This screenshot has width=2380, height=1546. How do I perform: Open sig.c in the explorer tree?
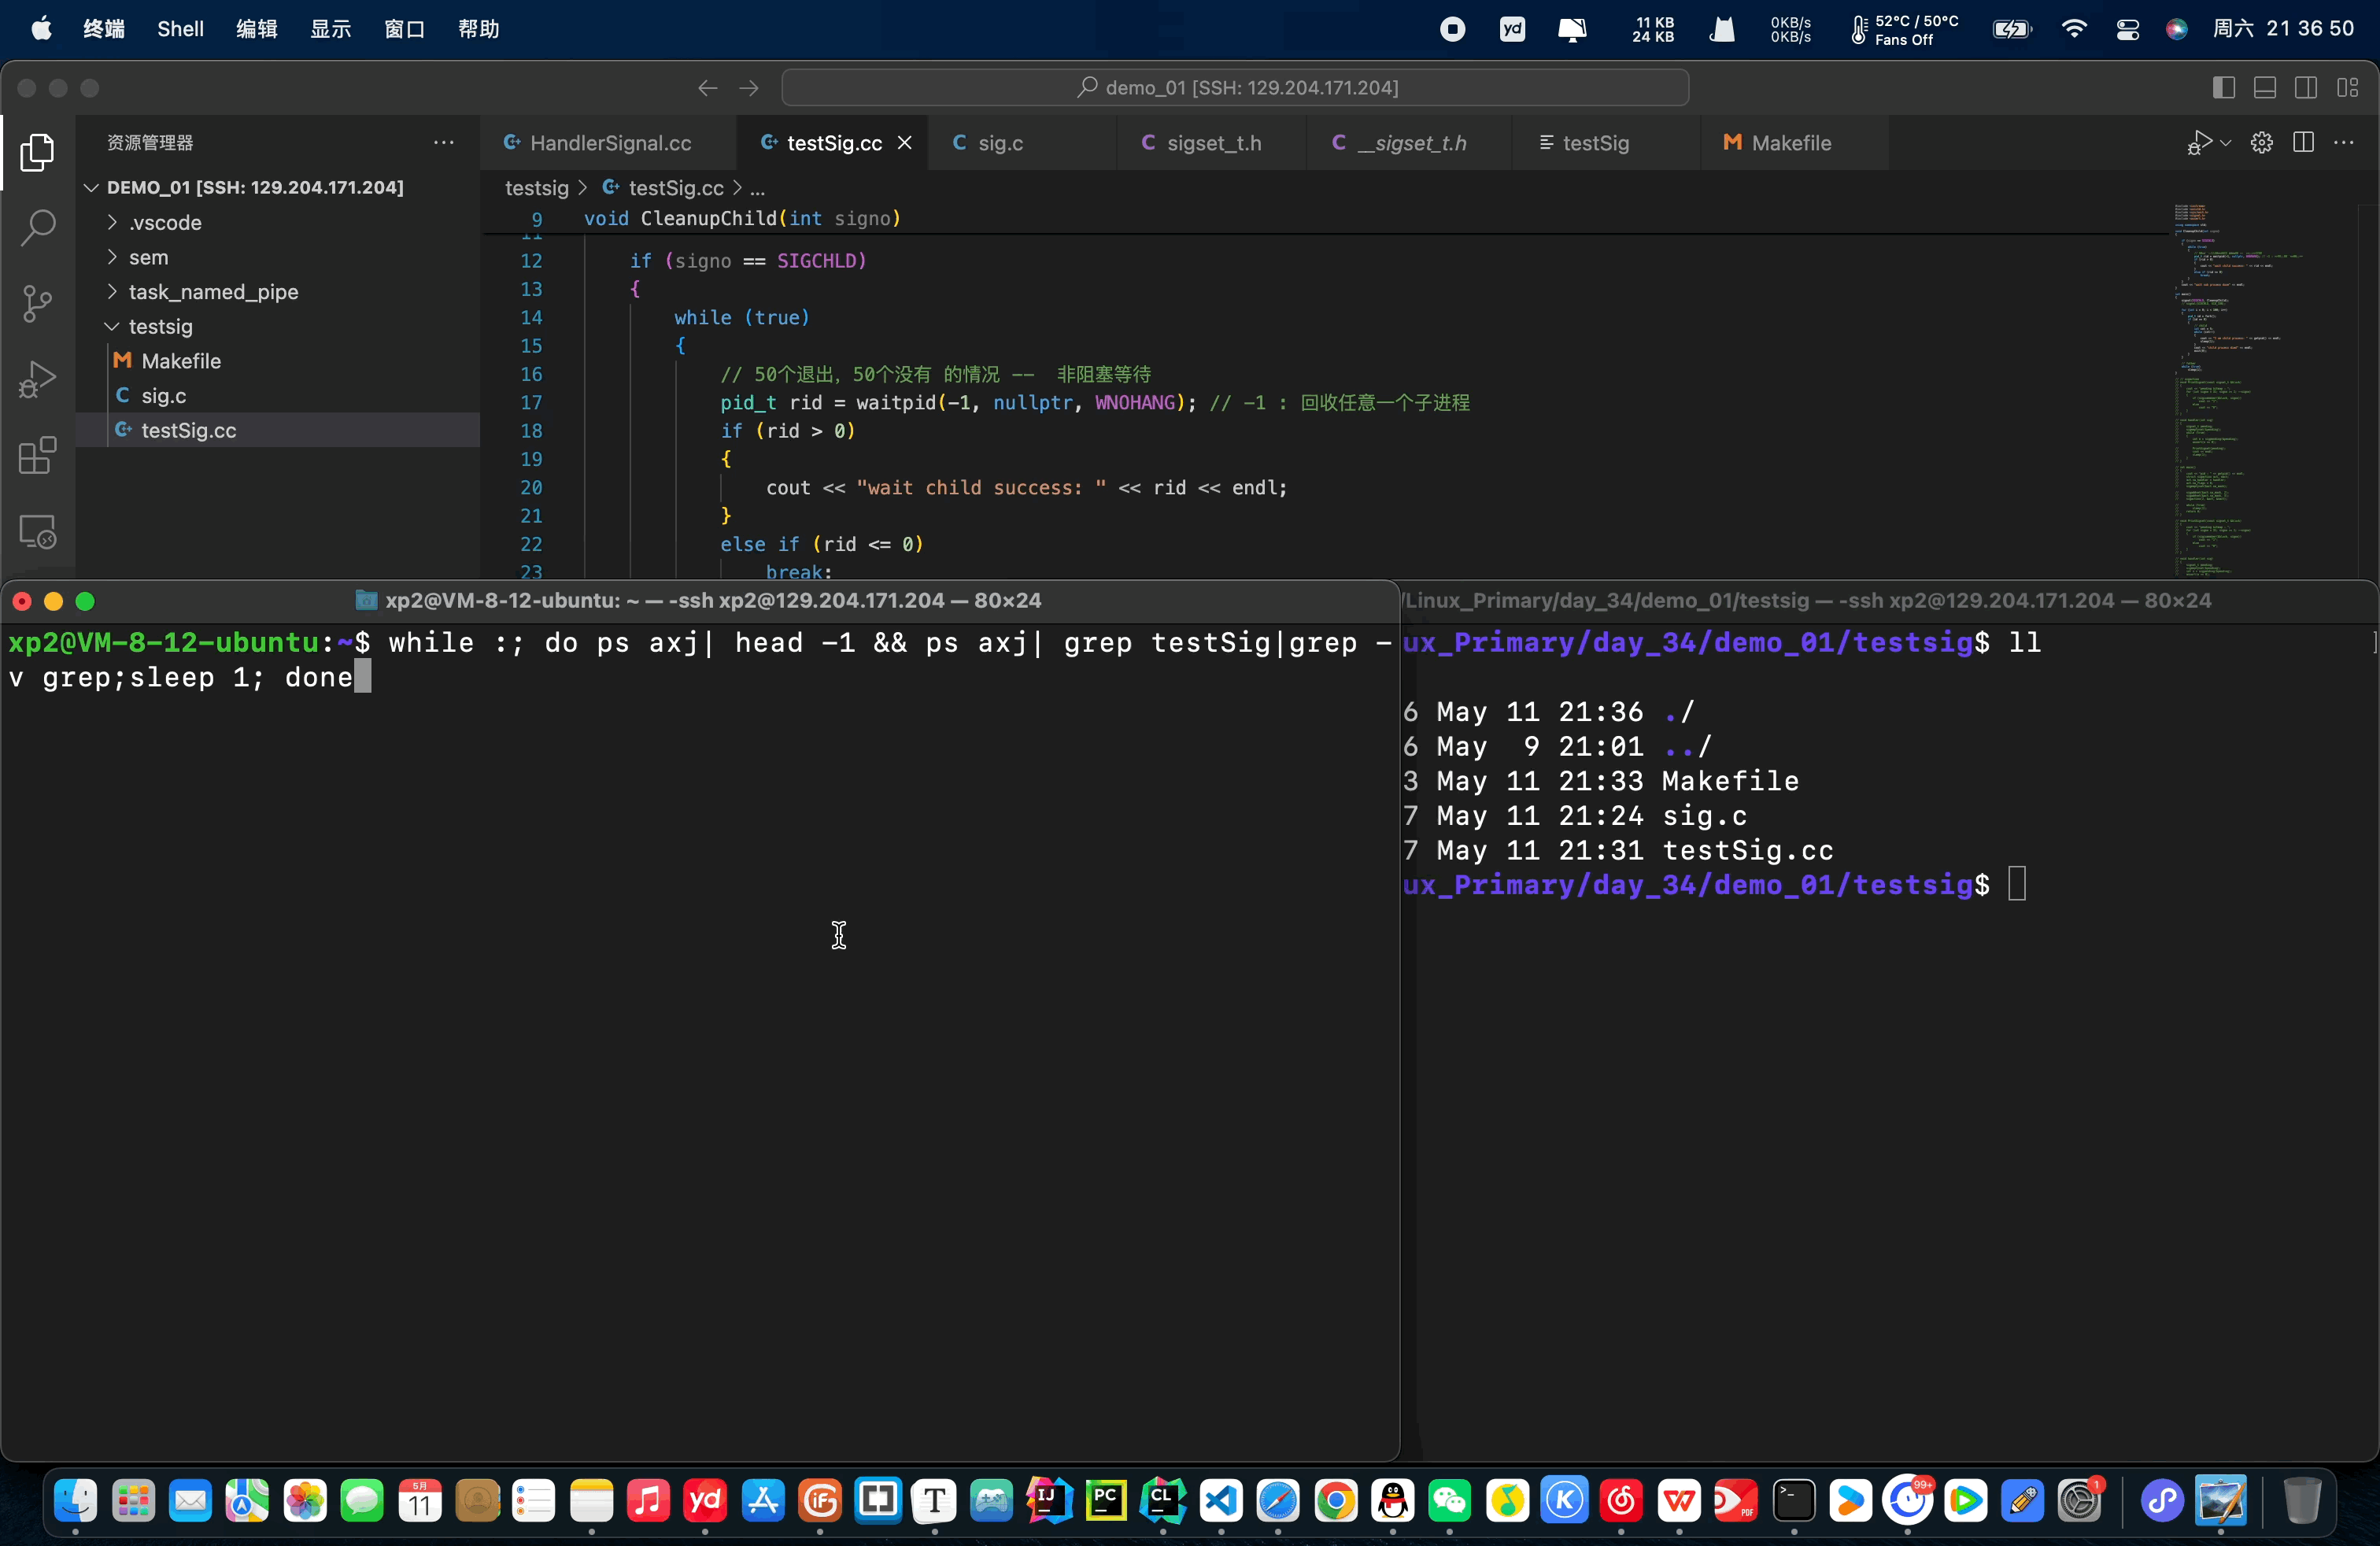click(x=278, y=395)
